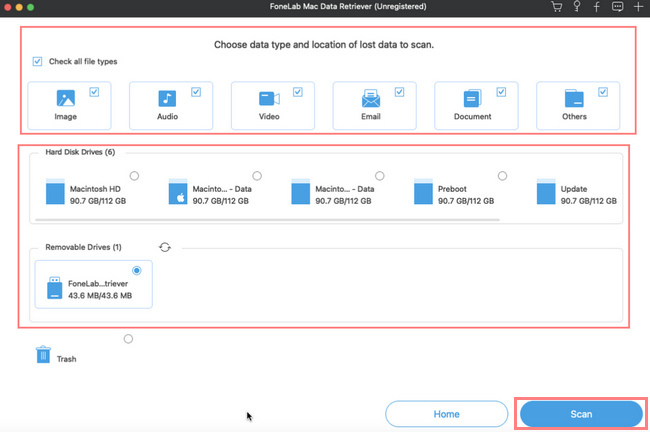Click the Update drive icon
Viewport: 650px width, 432px height.
click(x=546, y=192)
